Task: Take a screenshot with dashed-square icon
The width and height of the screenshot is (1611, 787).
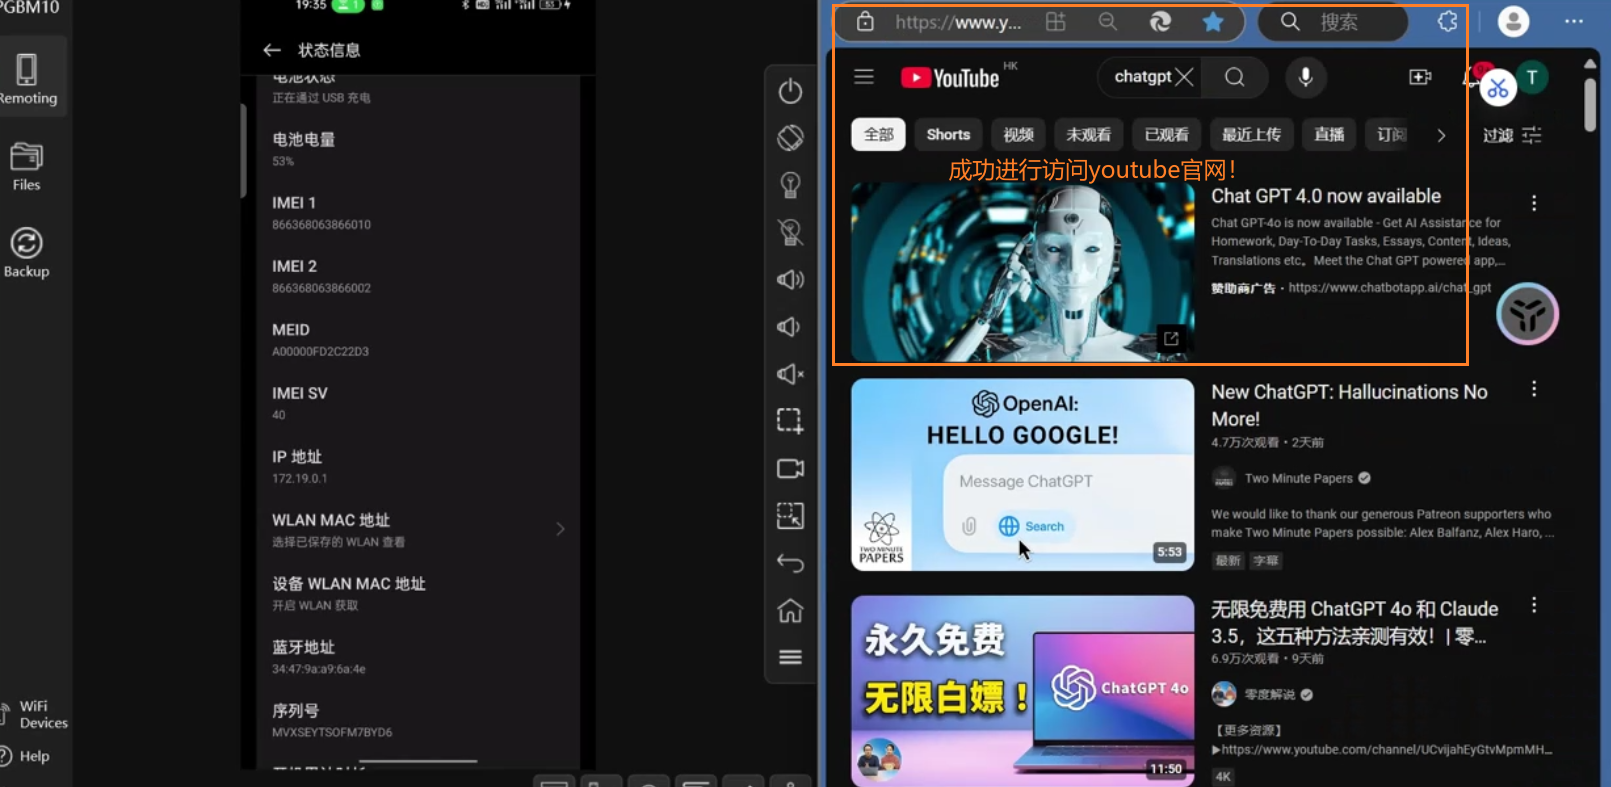Action: [790, 421]
